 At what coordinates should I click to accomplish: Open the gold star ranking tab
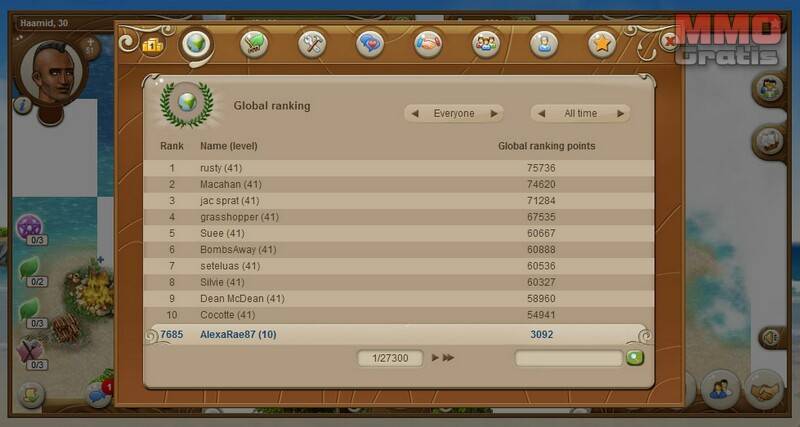(x=600, y=44)
